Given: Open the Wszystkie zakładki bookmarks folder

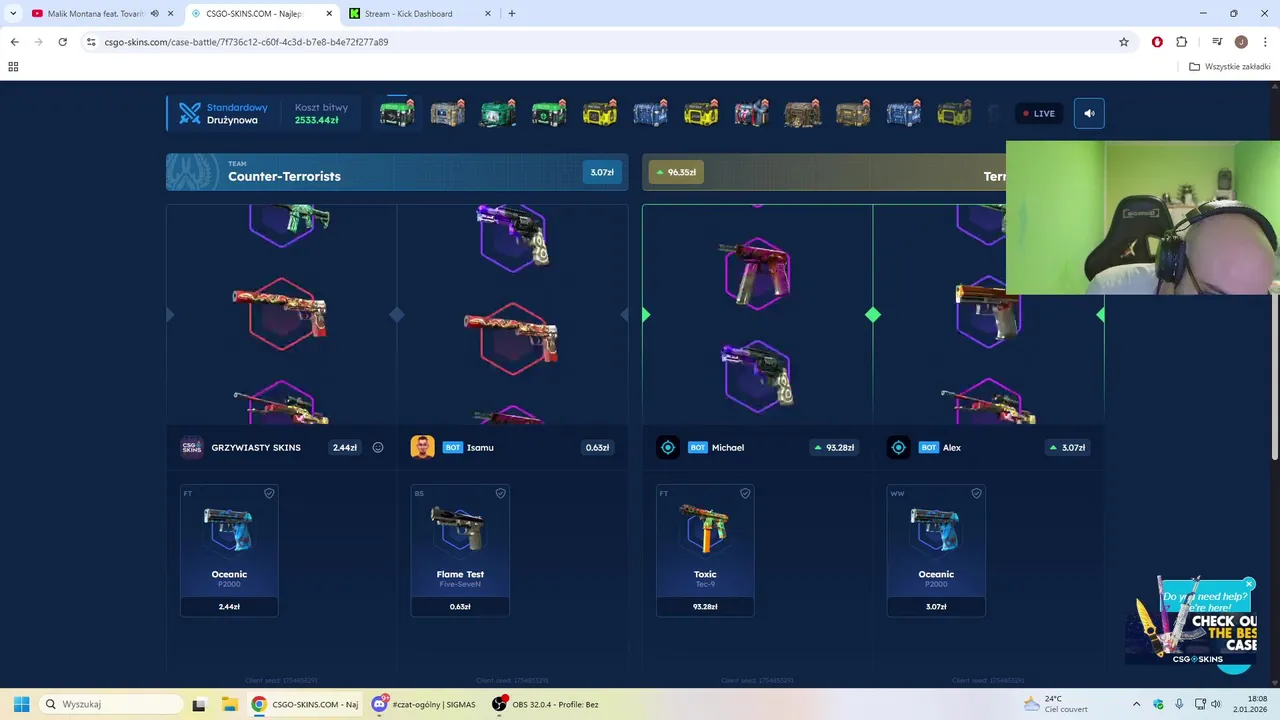Looking at the screenshot, I should [x=1229, y=67].
